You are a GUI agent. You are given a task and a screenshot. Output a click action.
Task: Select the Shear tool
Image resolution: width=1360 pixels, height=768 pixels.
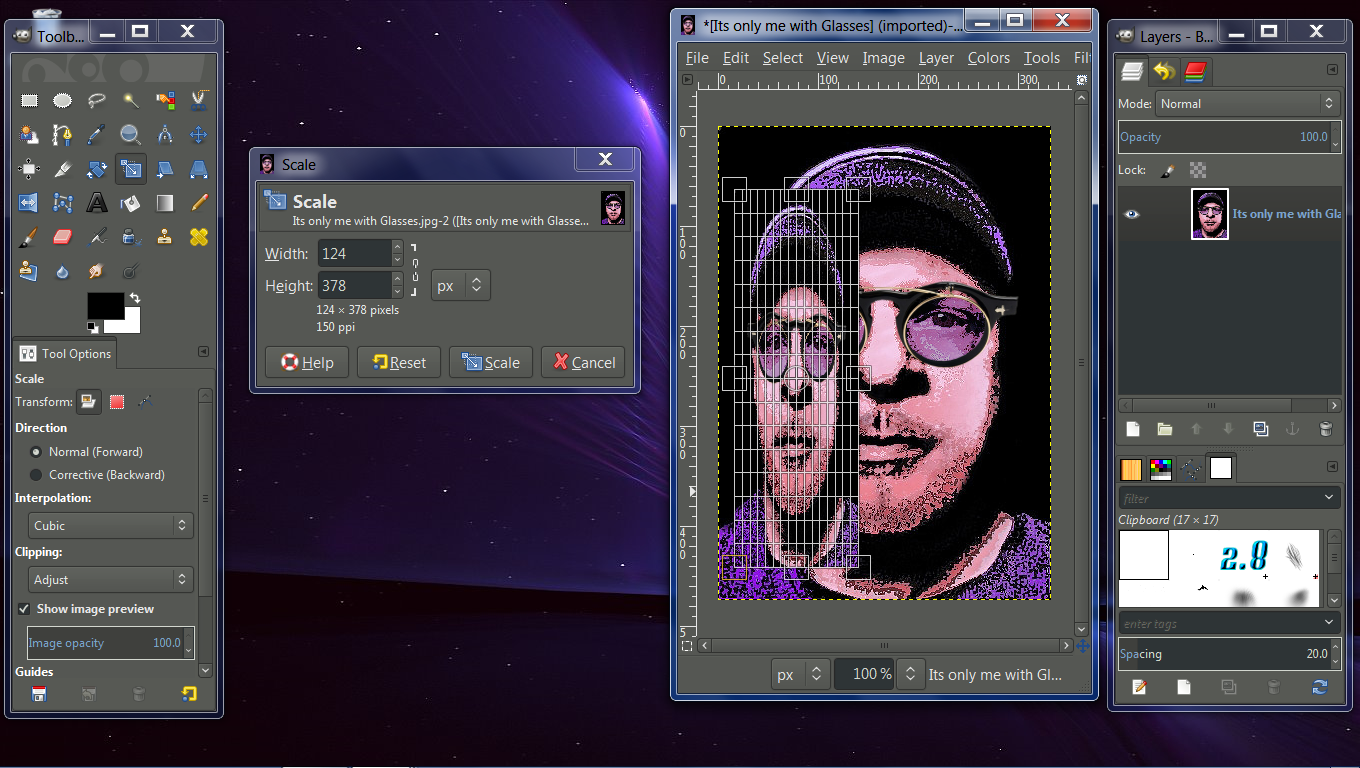(165, 169)
